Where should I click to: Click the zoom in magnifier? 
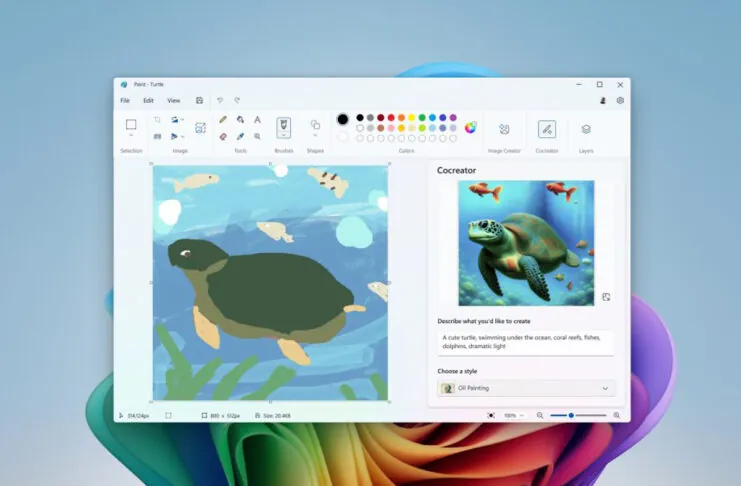[x=617, y=416]
